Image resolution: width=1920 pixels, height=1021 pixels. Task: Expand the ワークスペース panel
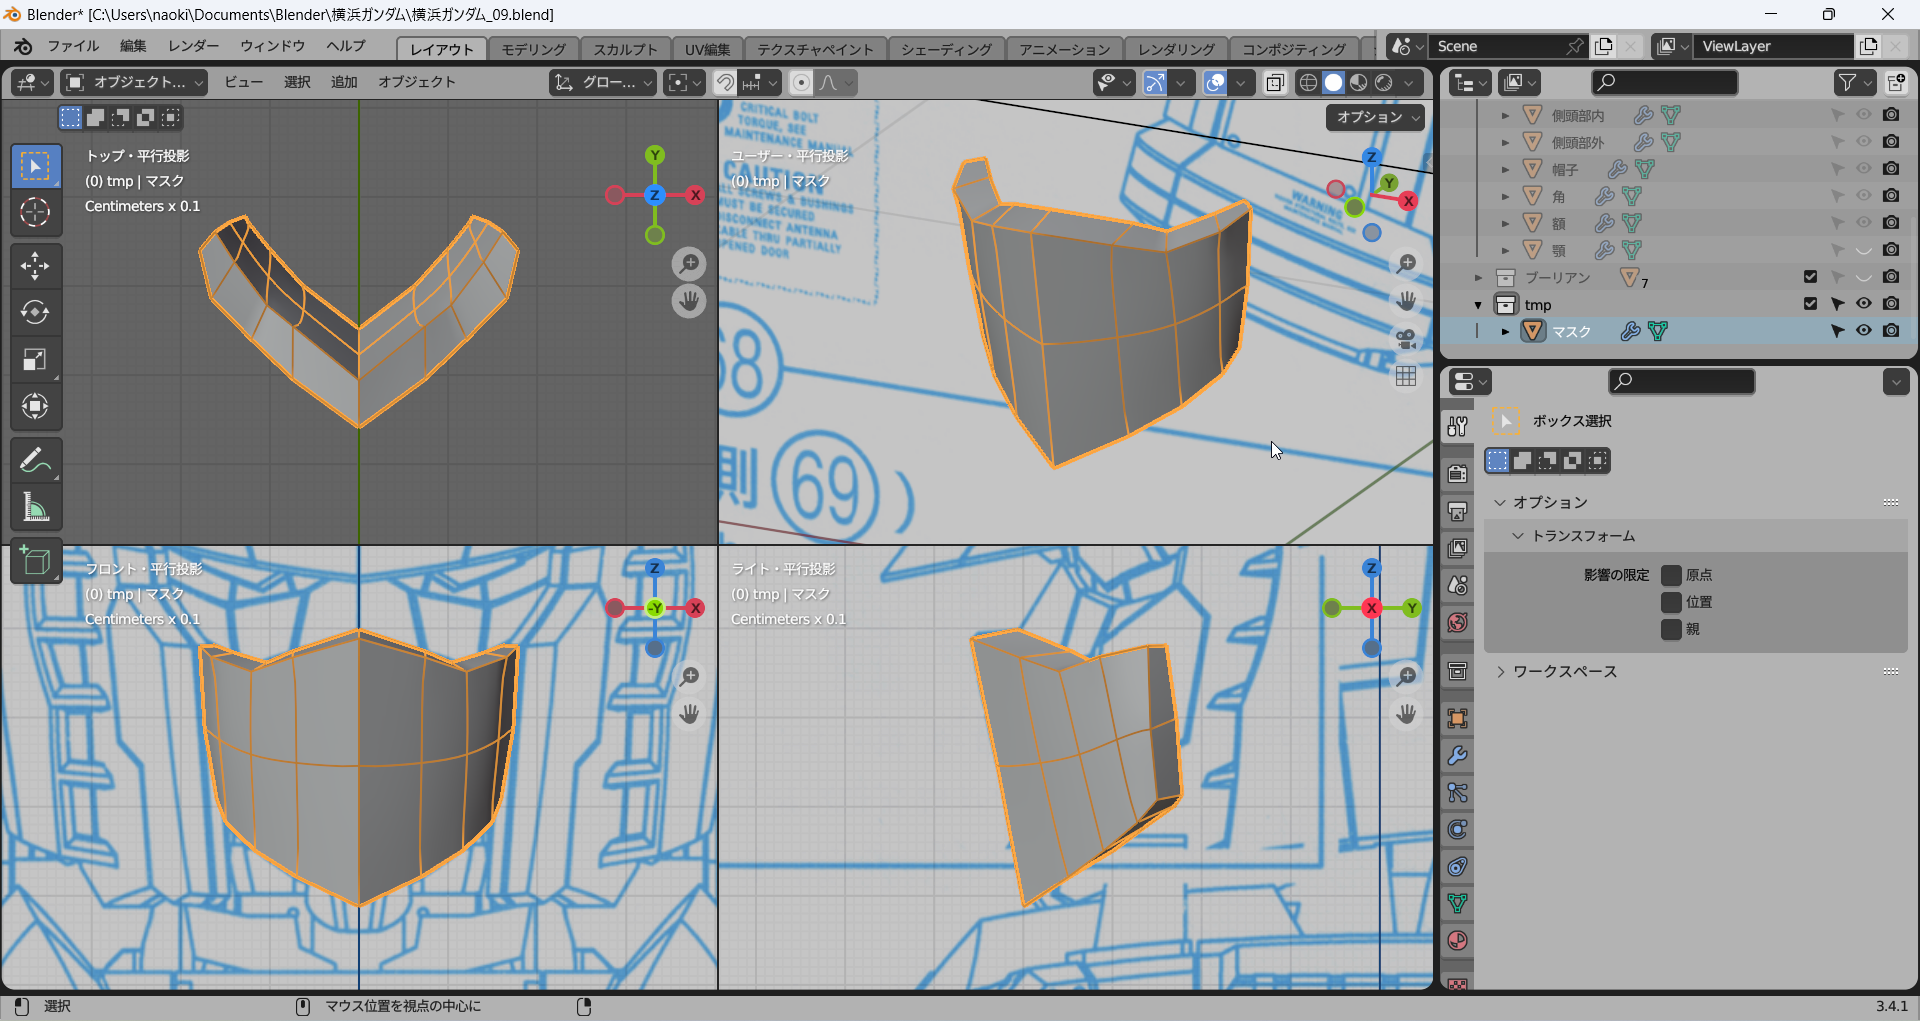click(x=1564, y=672)
